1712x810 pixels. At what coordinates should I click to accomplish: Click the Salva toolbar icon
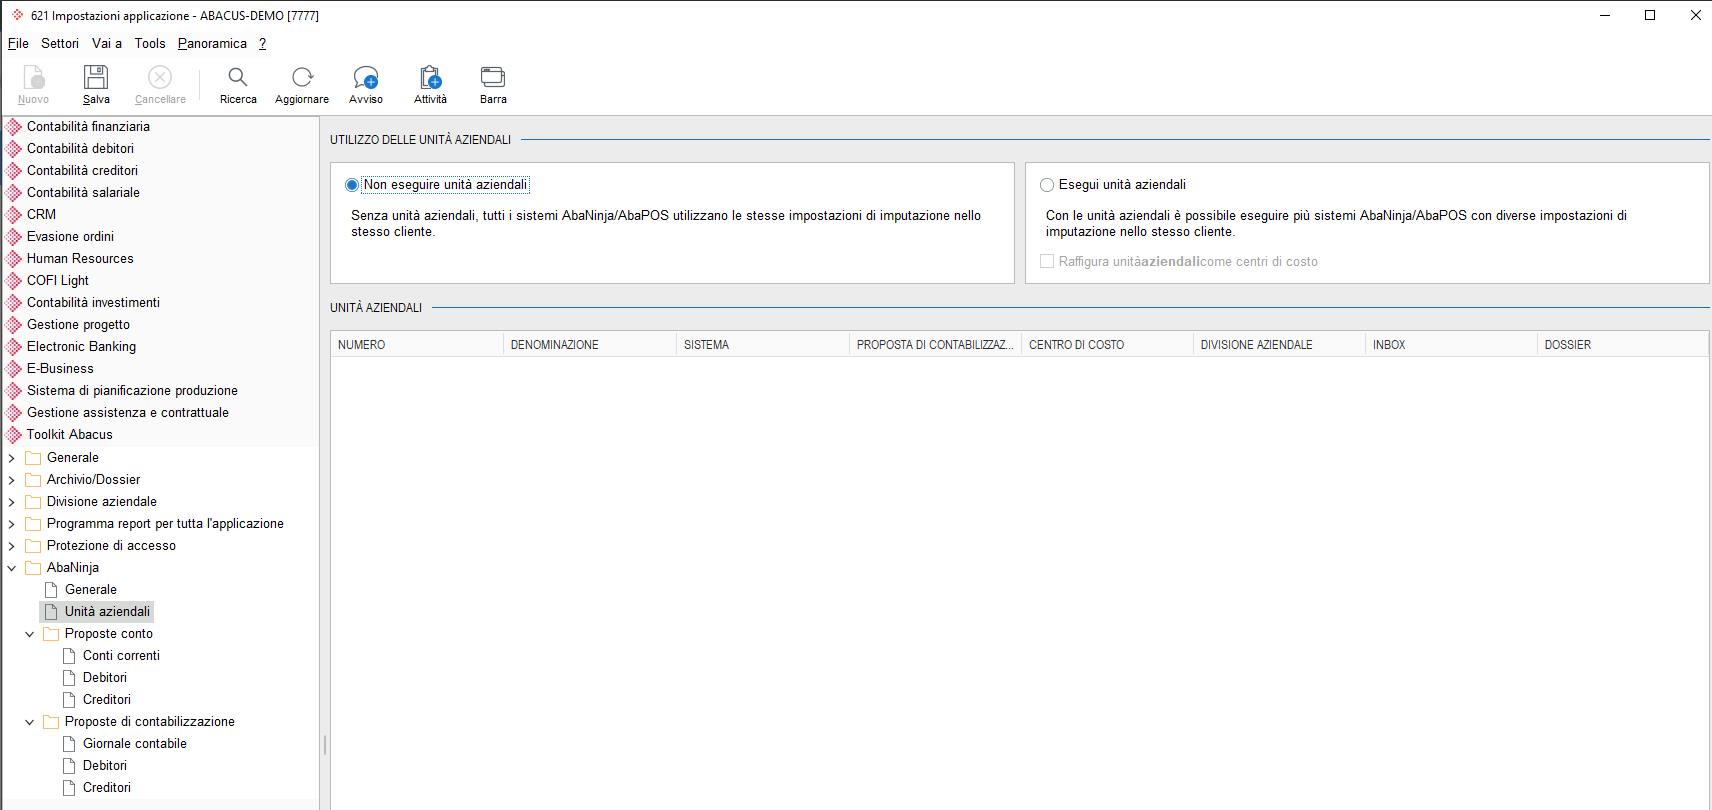tap(96, 84)
